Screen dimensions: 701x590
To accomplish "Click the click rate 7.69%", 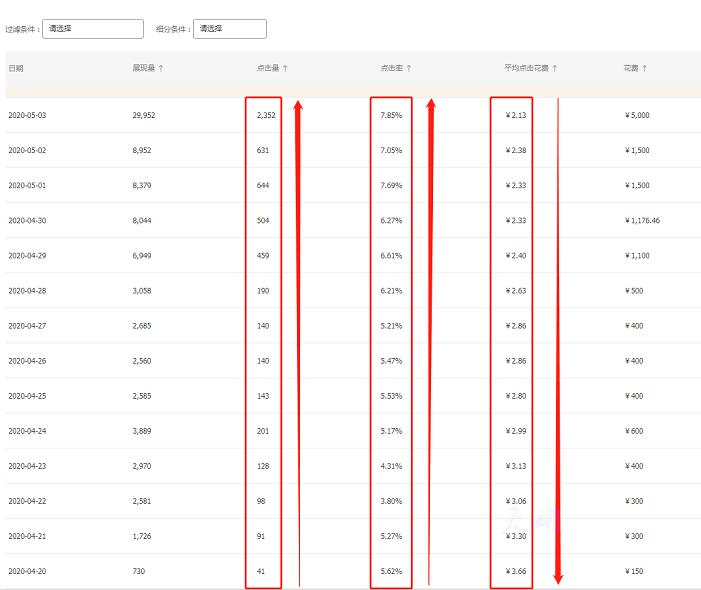I will pos(391,185).
